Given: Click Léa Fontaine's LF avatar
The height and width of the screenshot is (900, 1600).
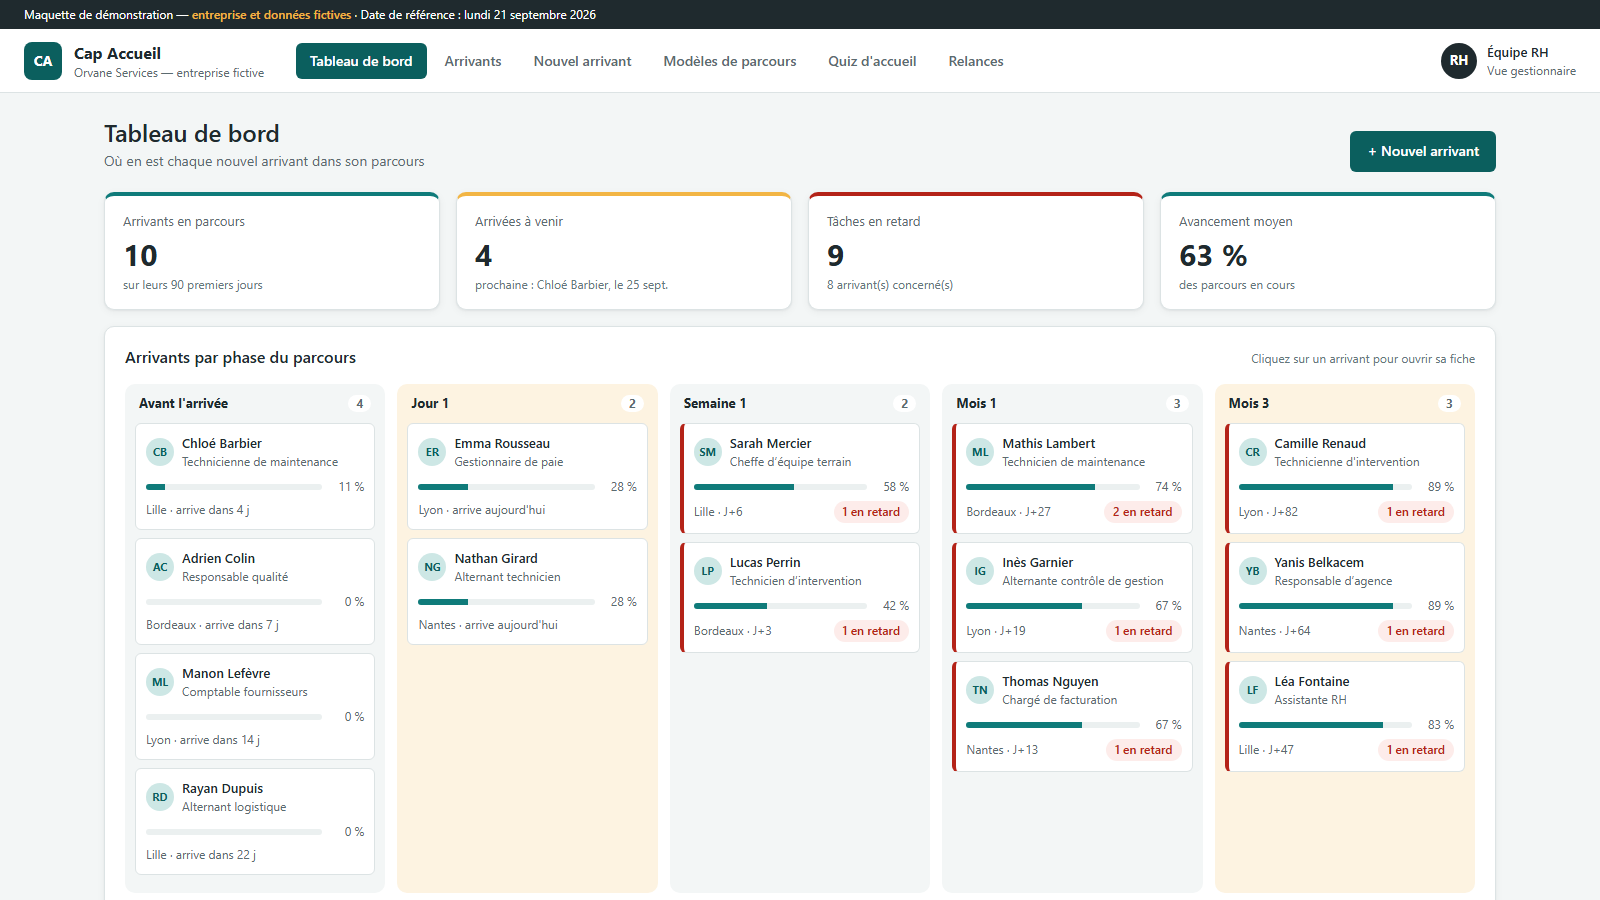Looking at the screenshot, I should [1252, 690].
